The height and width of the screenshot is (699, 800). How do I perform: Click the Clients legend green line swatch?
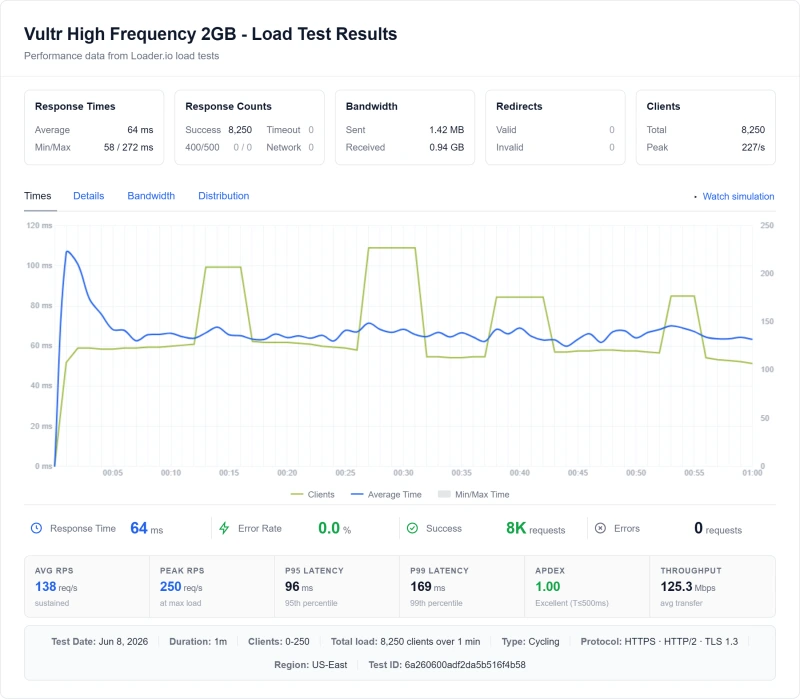(x=296, y=494)
